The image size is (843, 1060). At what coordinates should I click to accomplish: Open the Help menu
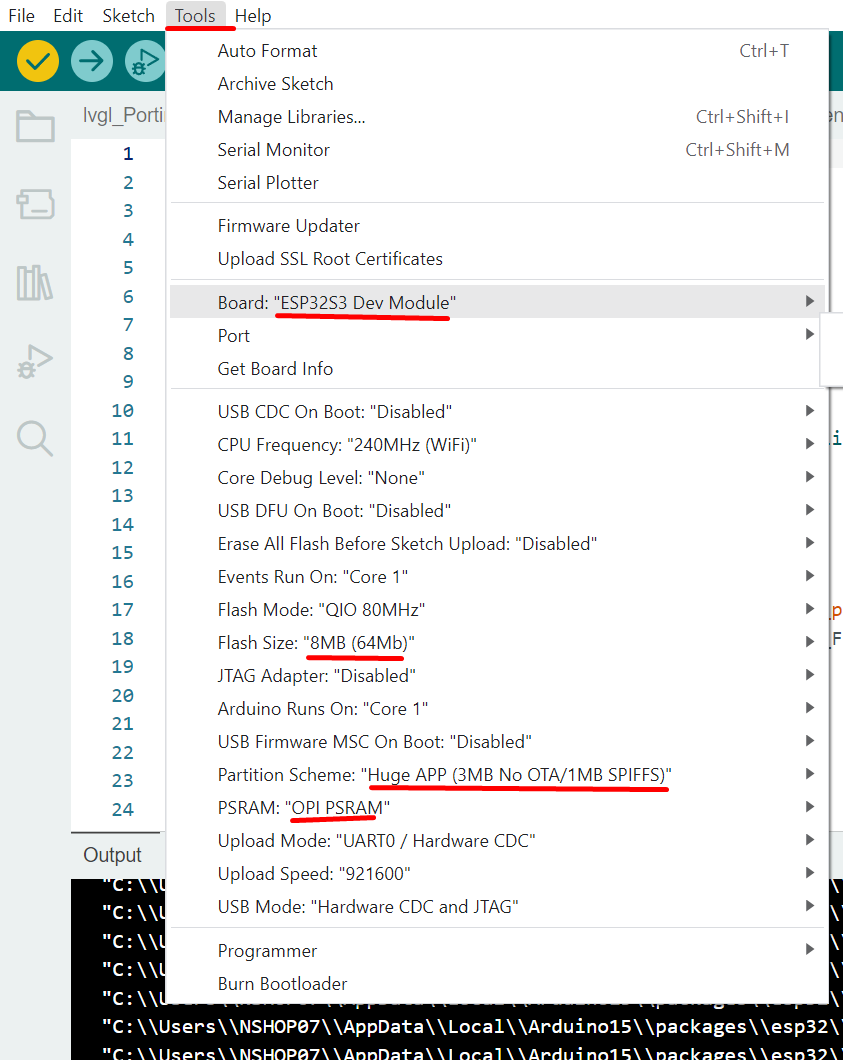[253, 16]
